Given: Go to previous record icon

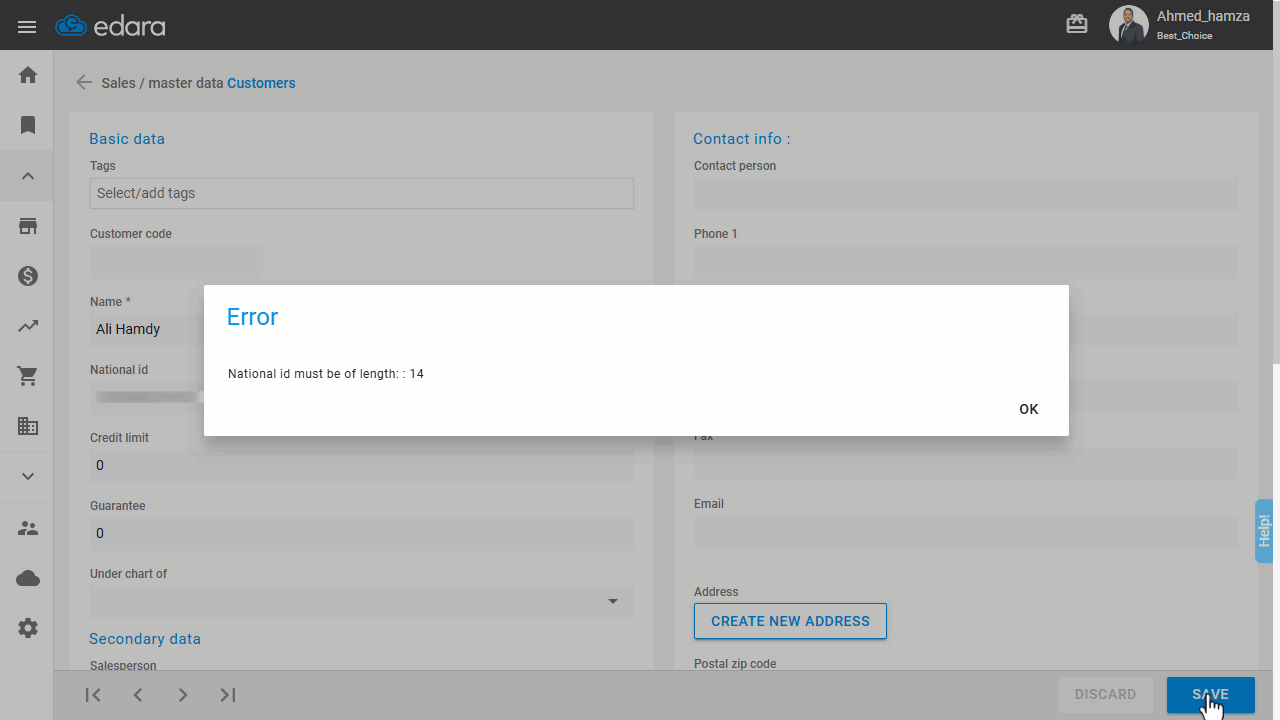Looking at the screenshot, I should point(138,695).
